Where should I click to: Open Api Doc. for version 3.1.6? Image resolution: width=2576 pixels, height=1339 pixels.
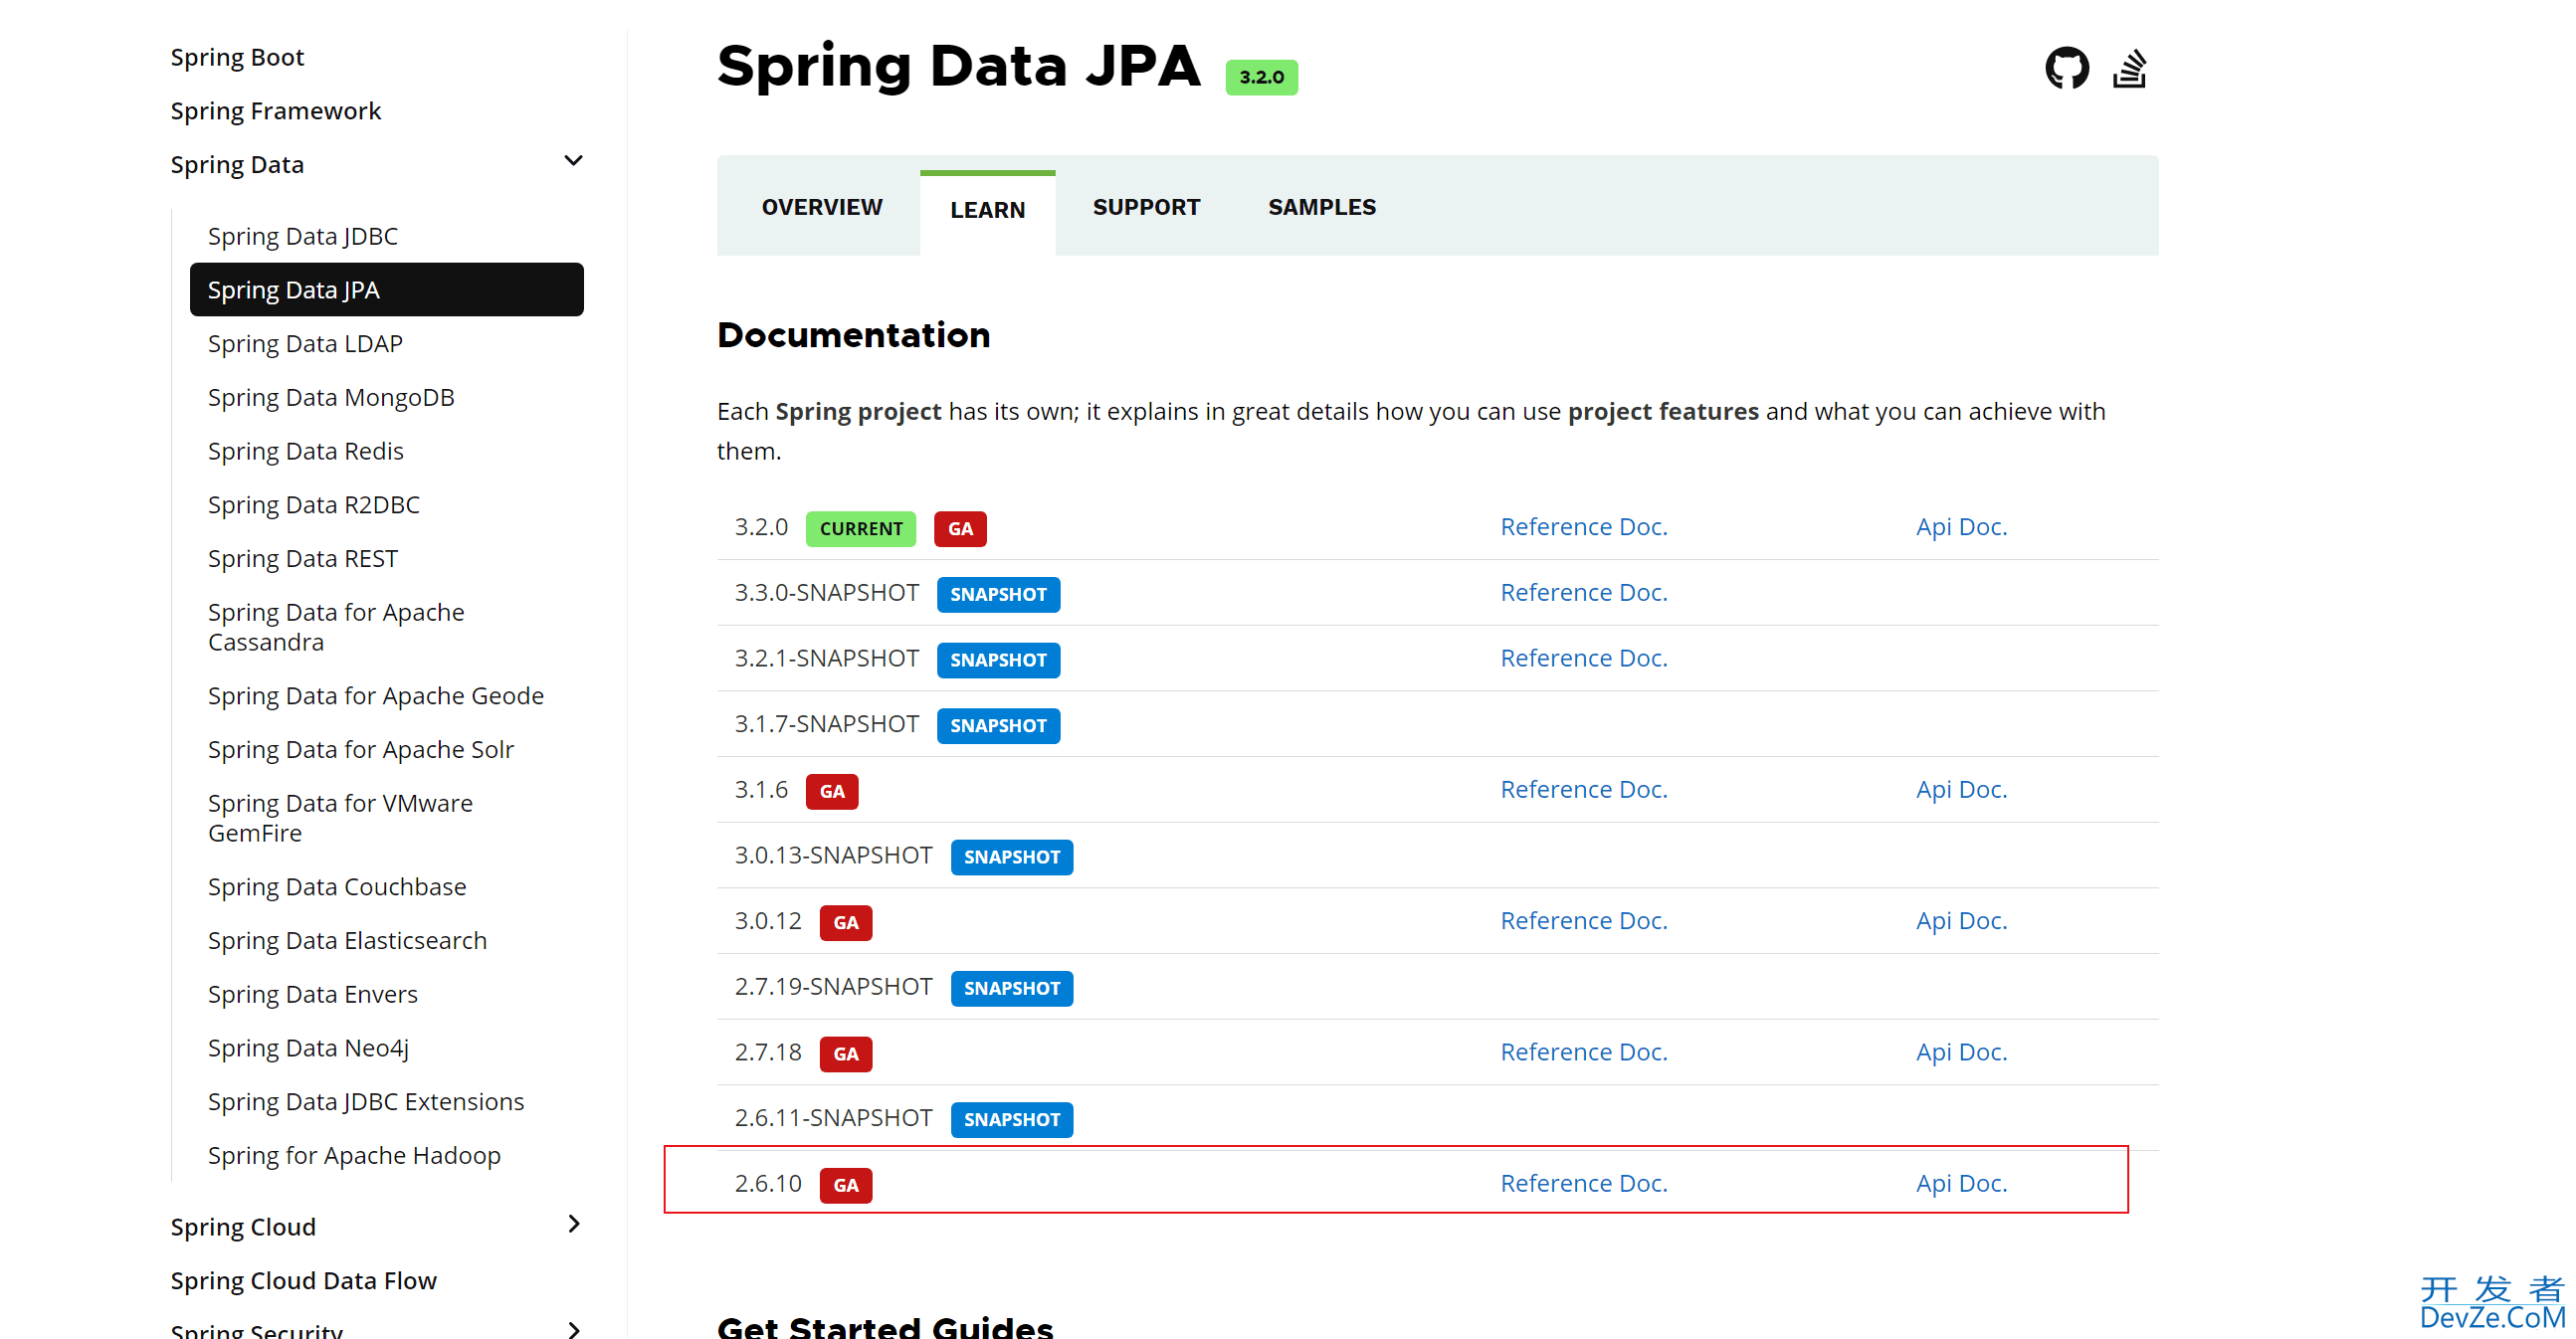[x=1961, y=790]
